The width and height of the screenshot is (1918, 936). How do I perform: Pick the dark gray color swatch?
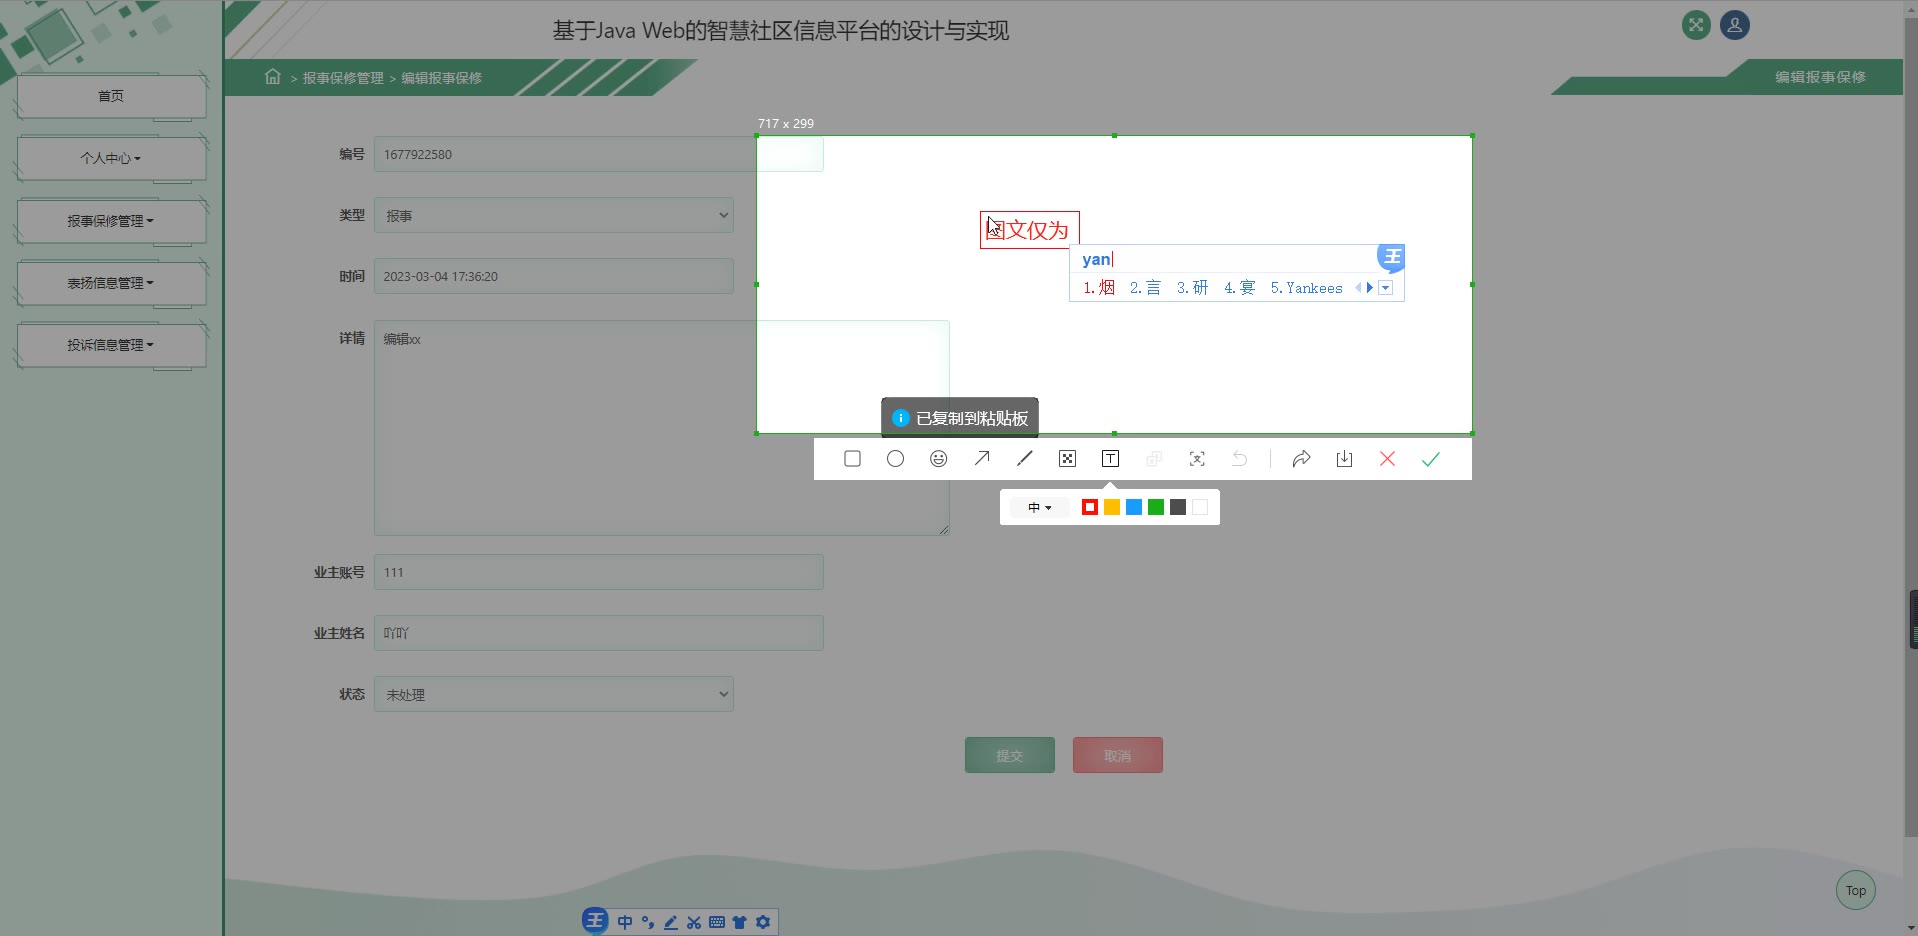coord(1178,508)
